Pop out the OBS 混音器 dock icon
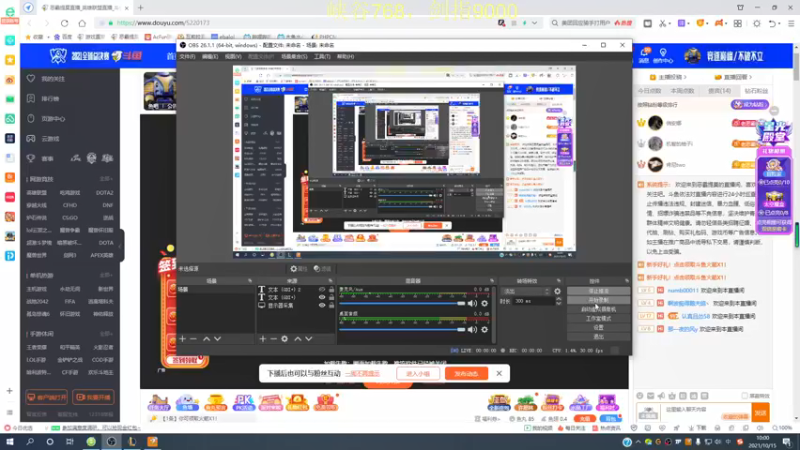800x450 pixels. (x=492, y=281)
